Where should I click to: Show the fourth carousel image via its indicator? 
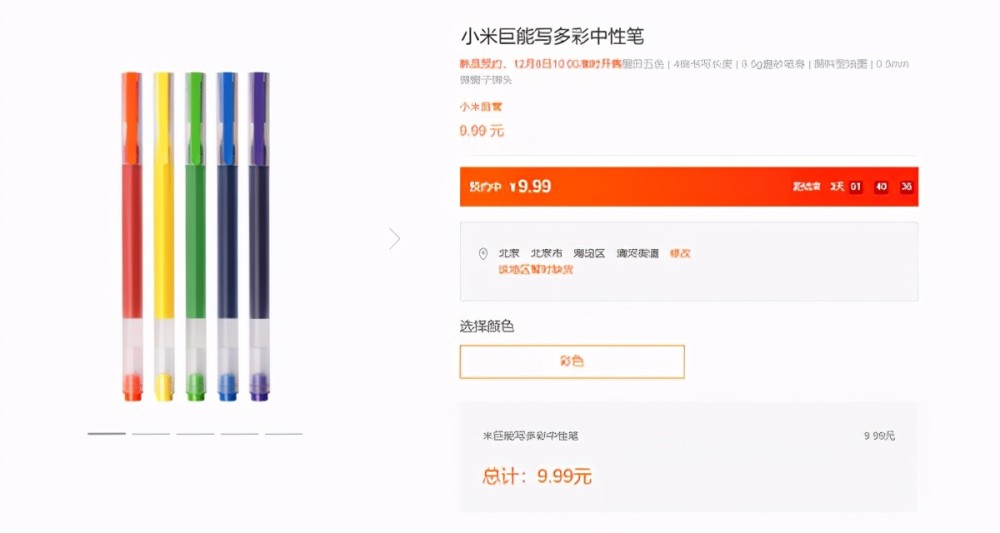[239, 434]
